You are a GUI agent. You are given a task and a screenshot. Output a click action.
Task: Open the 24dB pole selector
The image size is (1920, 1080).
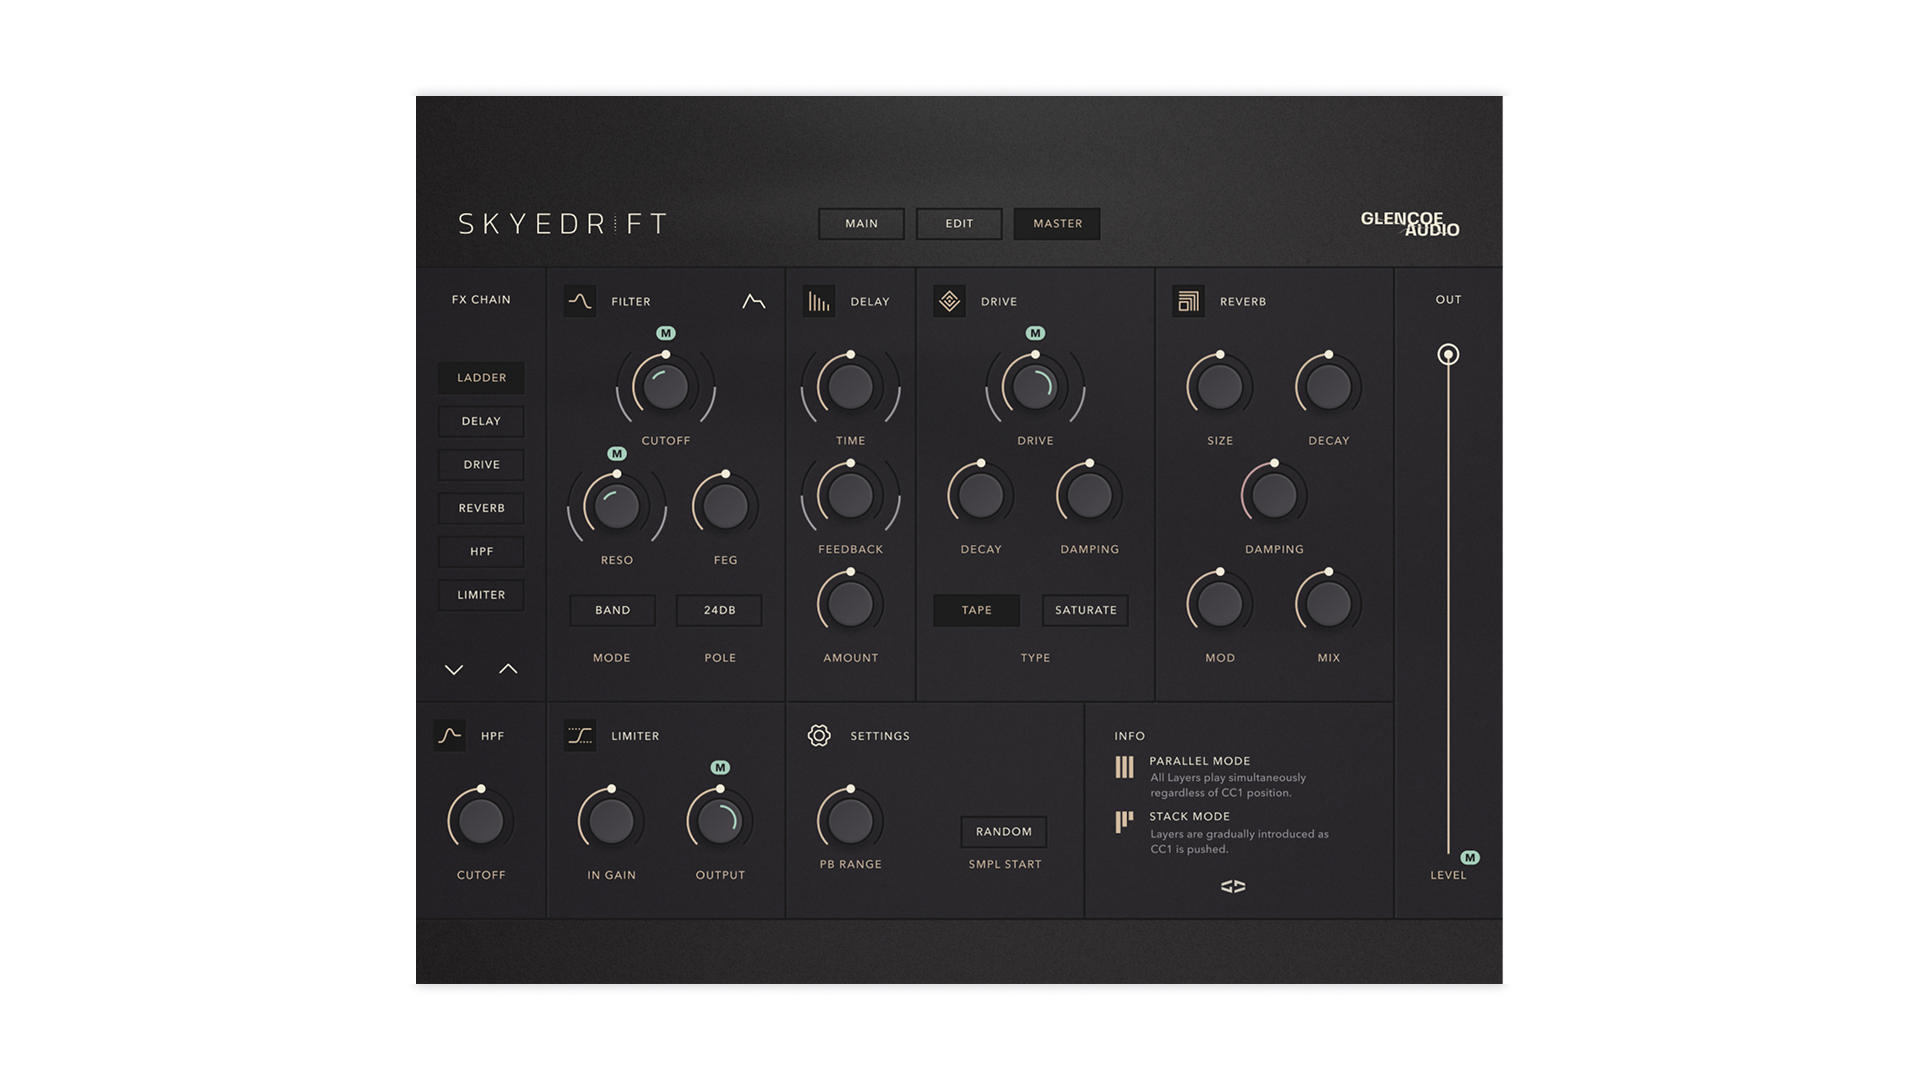click(719, 610)
